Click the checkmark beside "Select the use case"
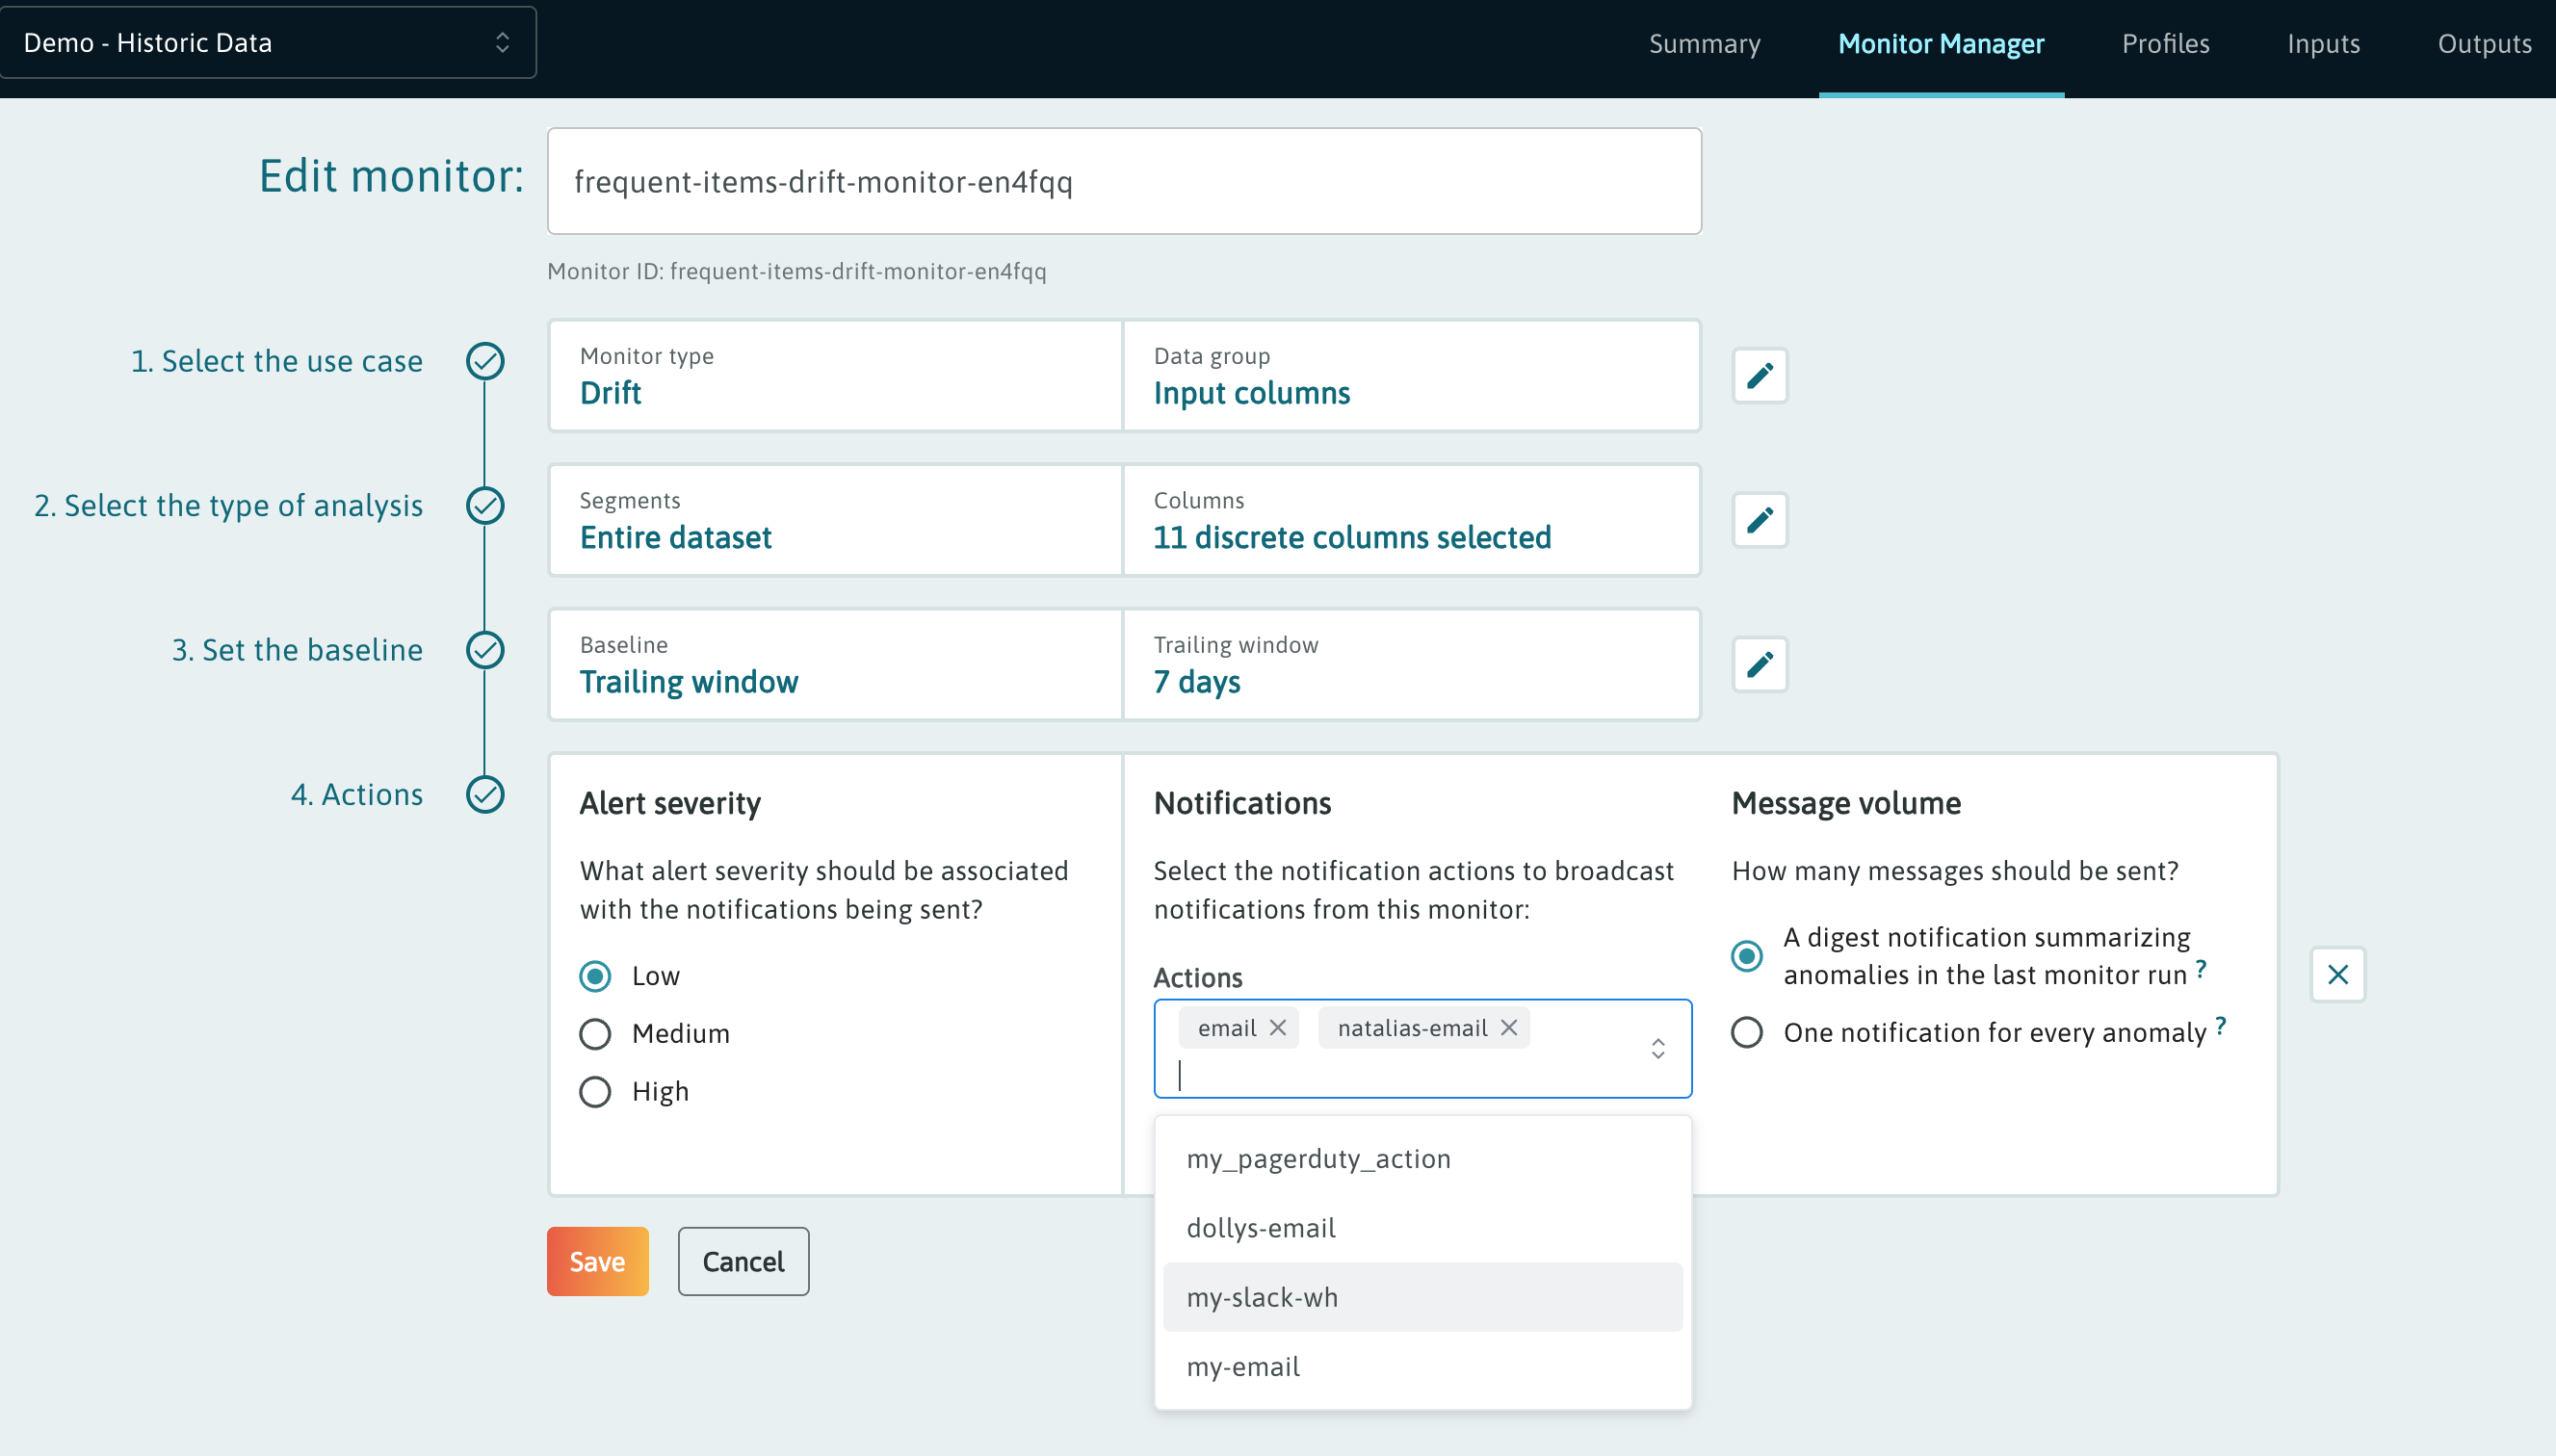 click(485, 361)
